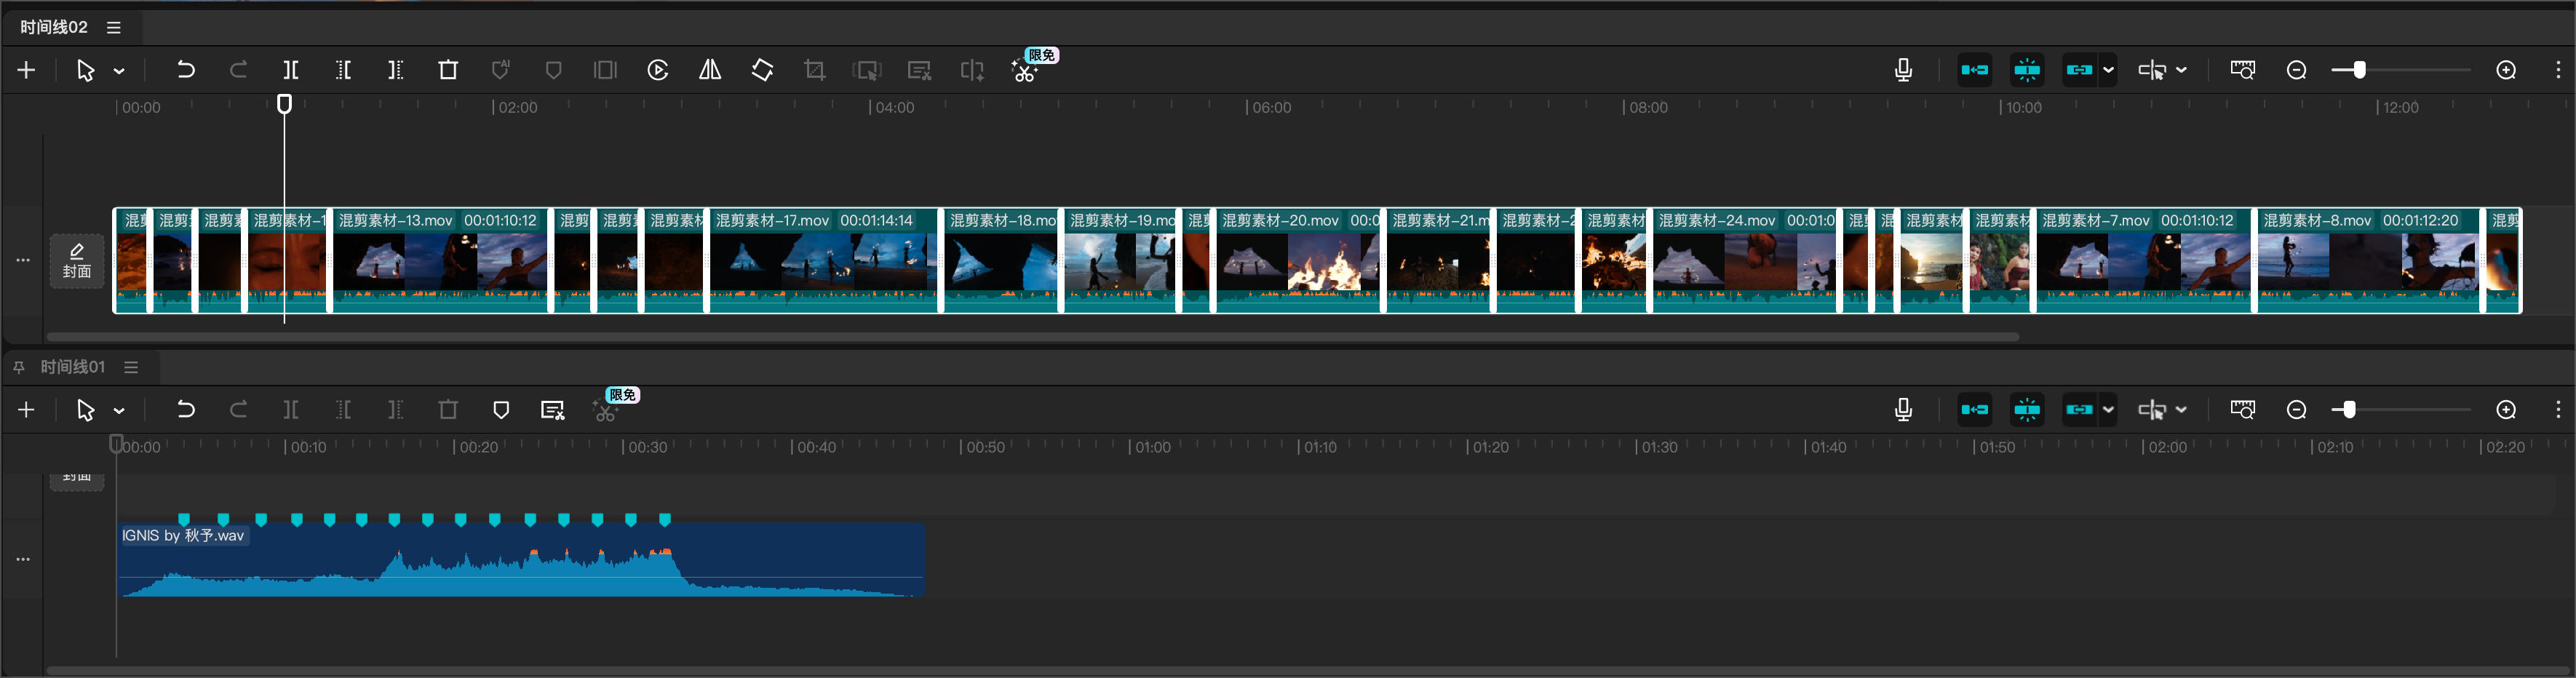Expand the preview axis dropdown in 时间线02
This screenshot has height=678, width=2576.
[x=2181, y=70]
